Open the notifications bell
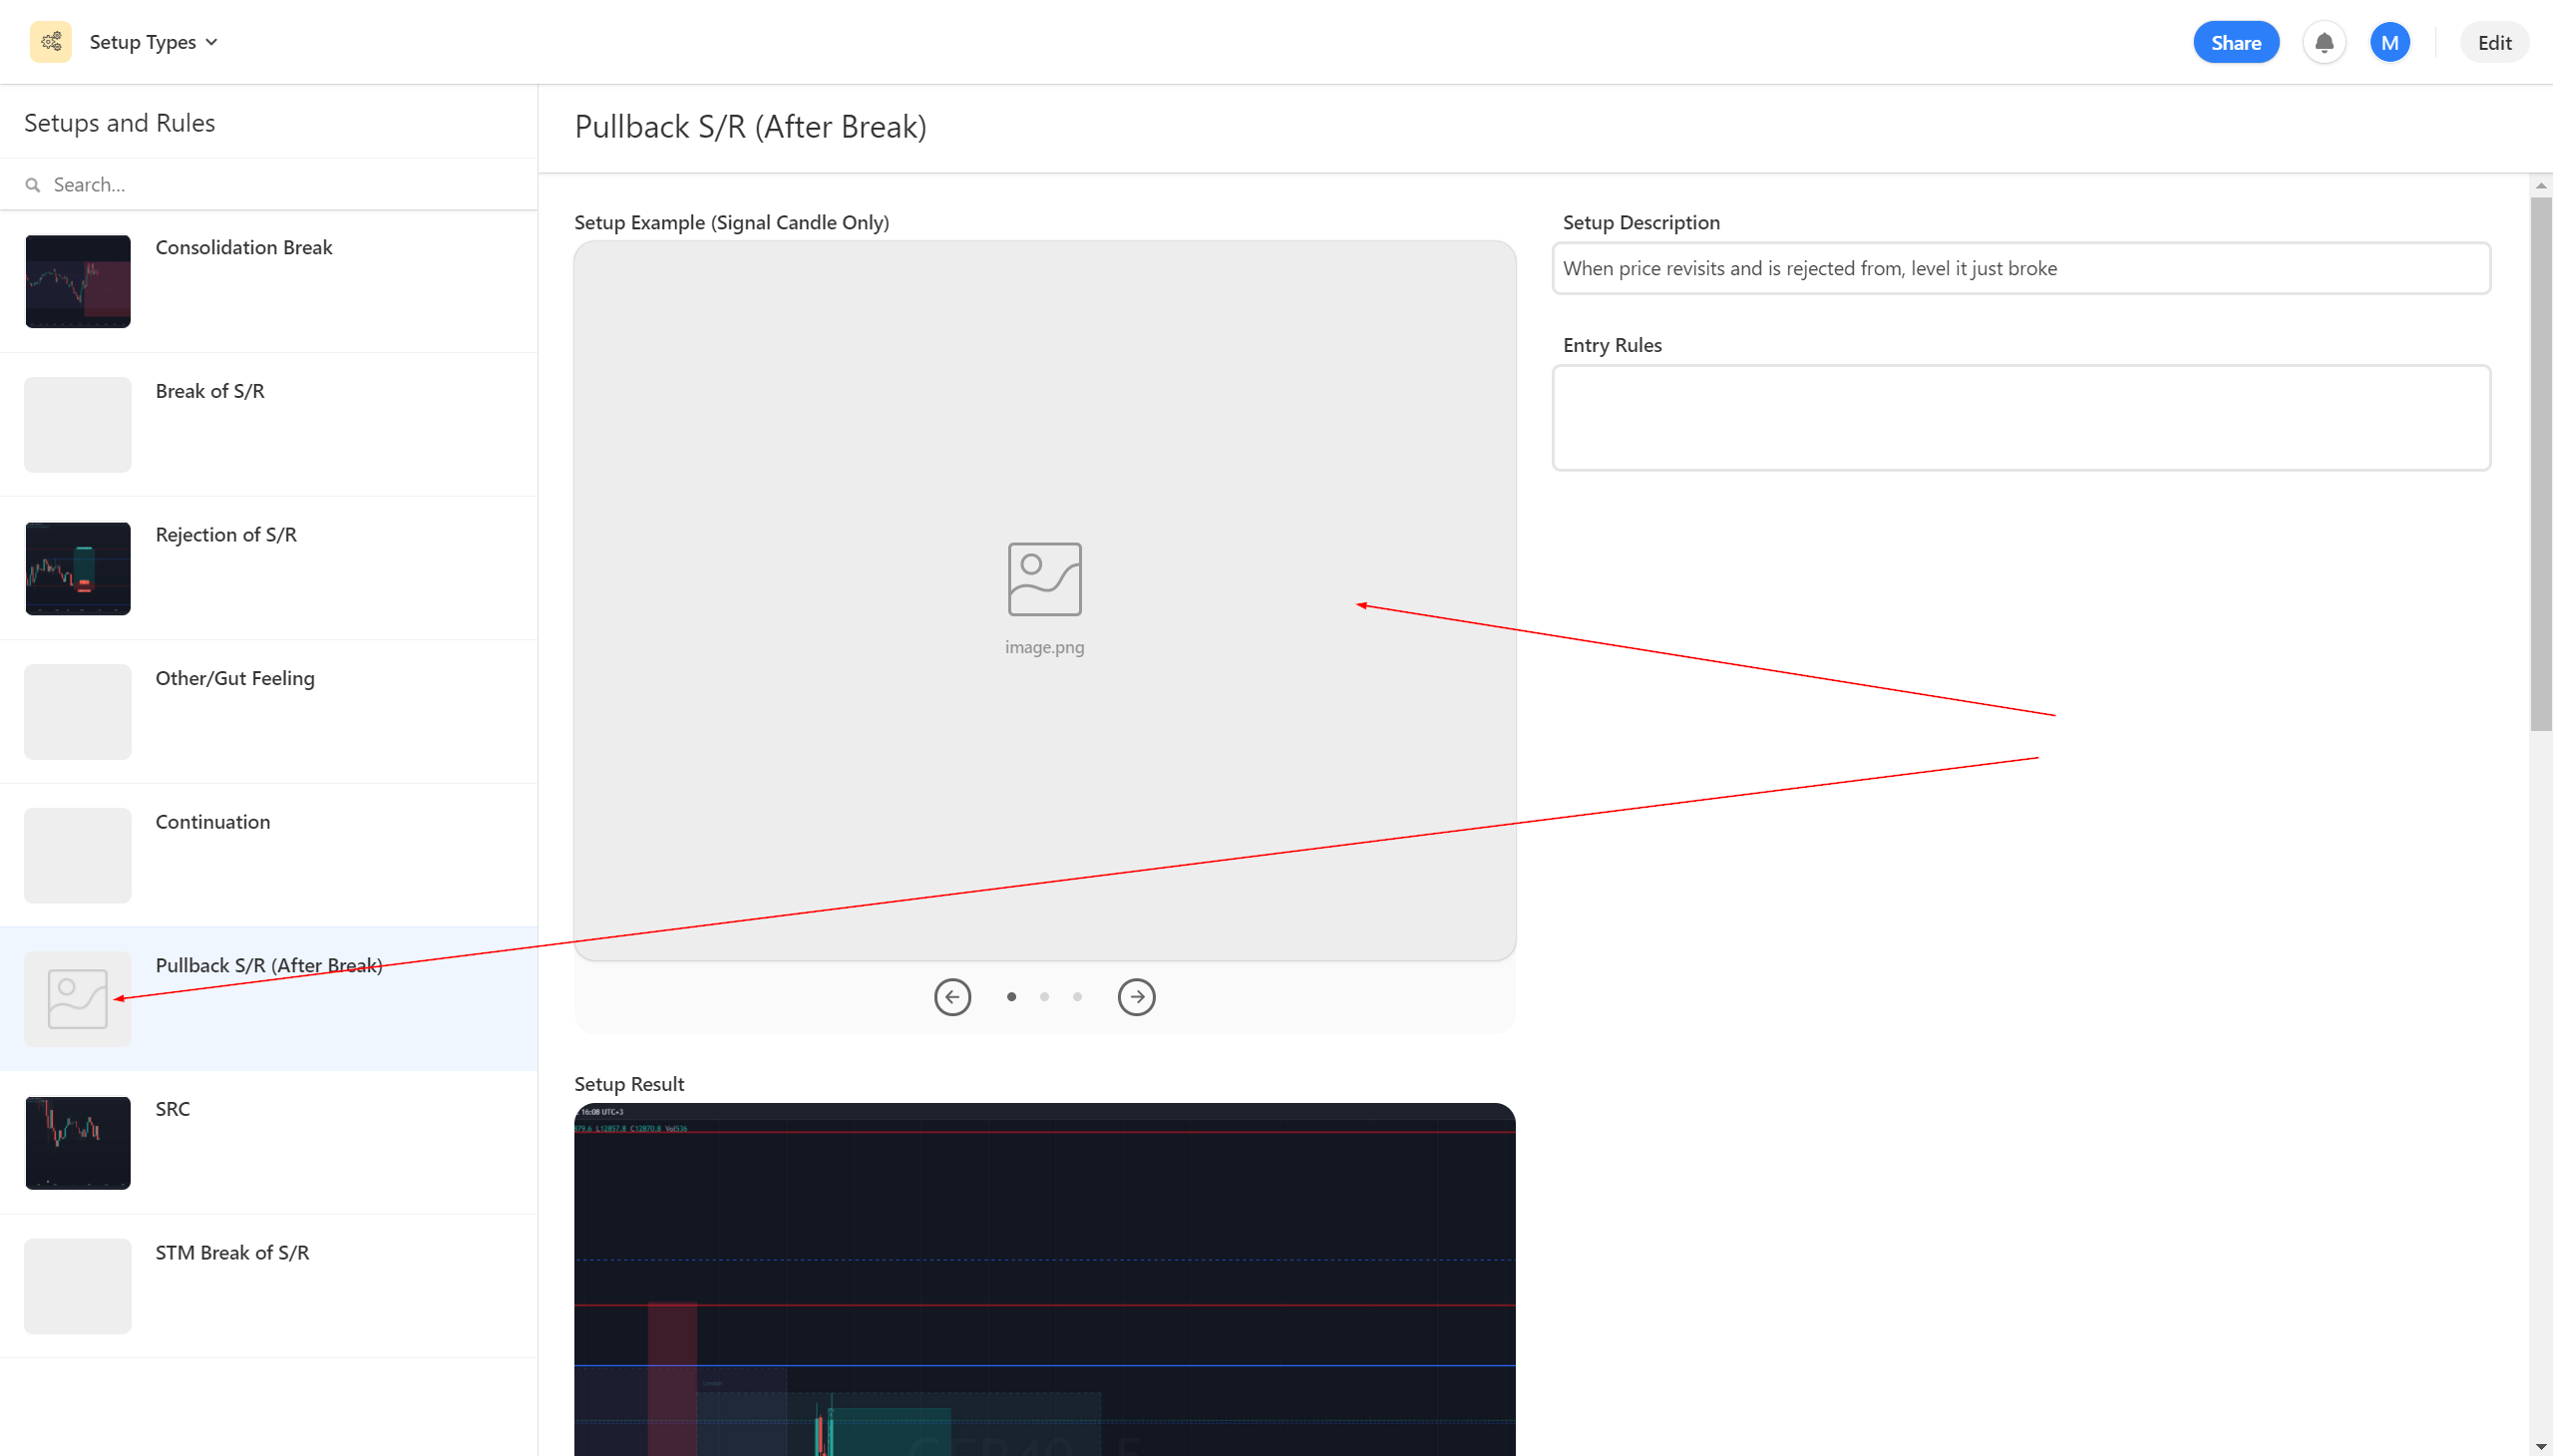 pos(2324,42)
